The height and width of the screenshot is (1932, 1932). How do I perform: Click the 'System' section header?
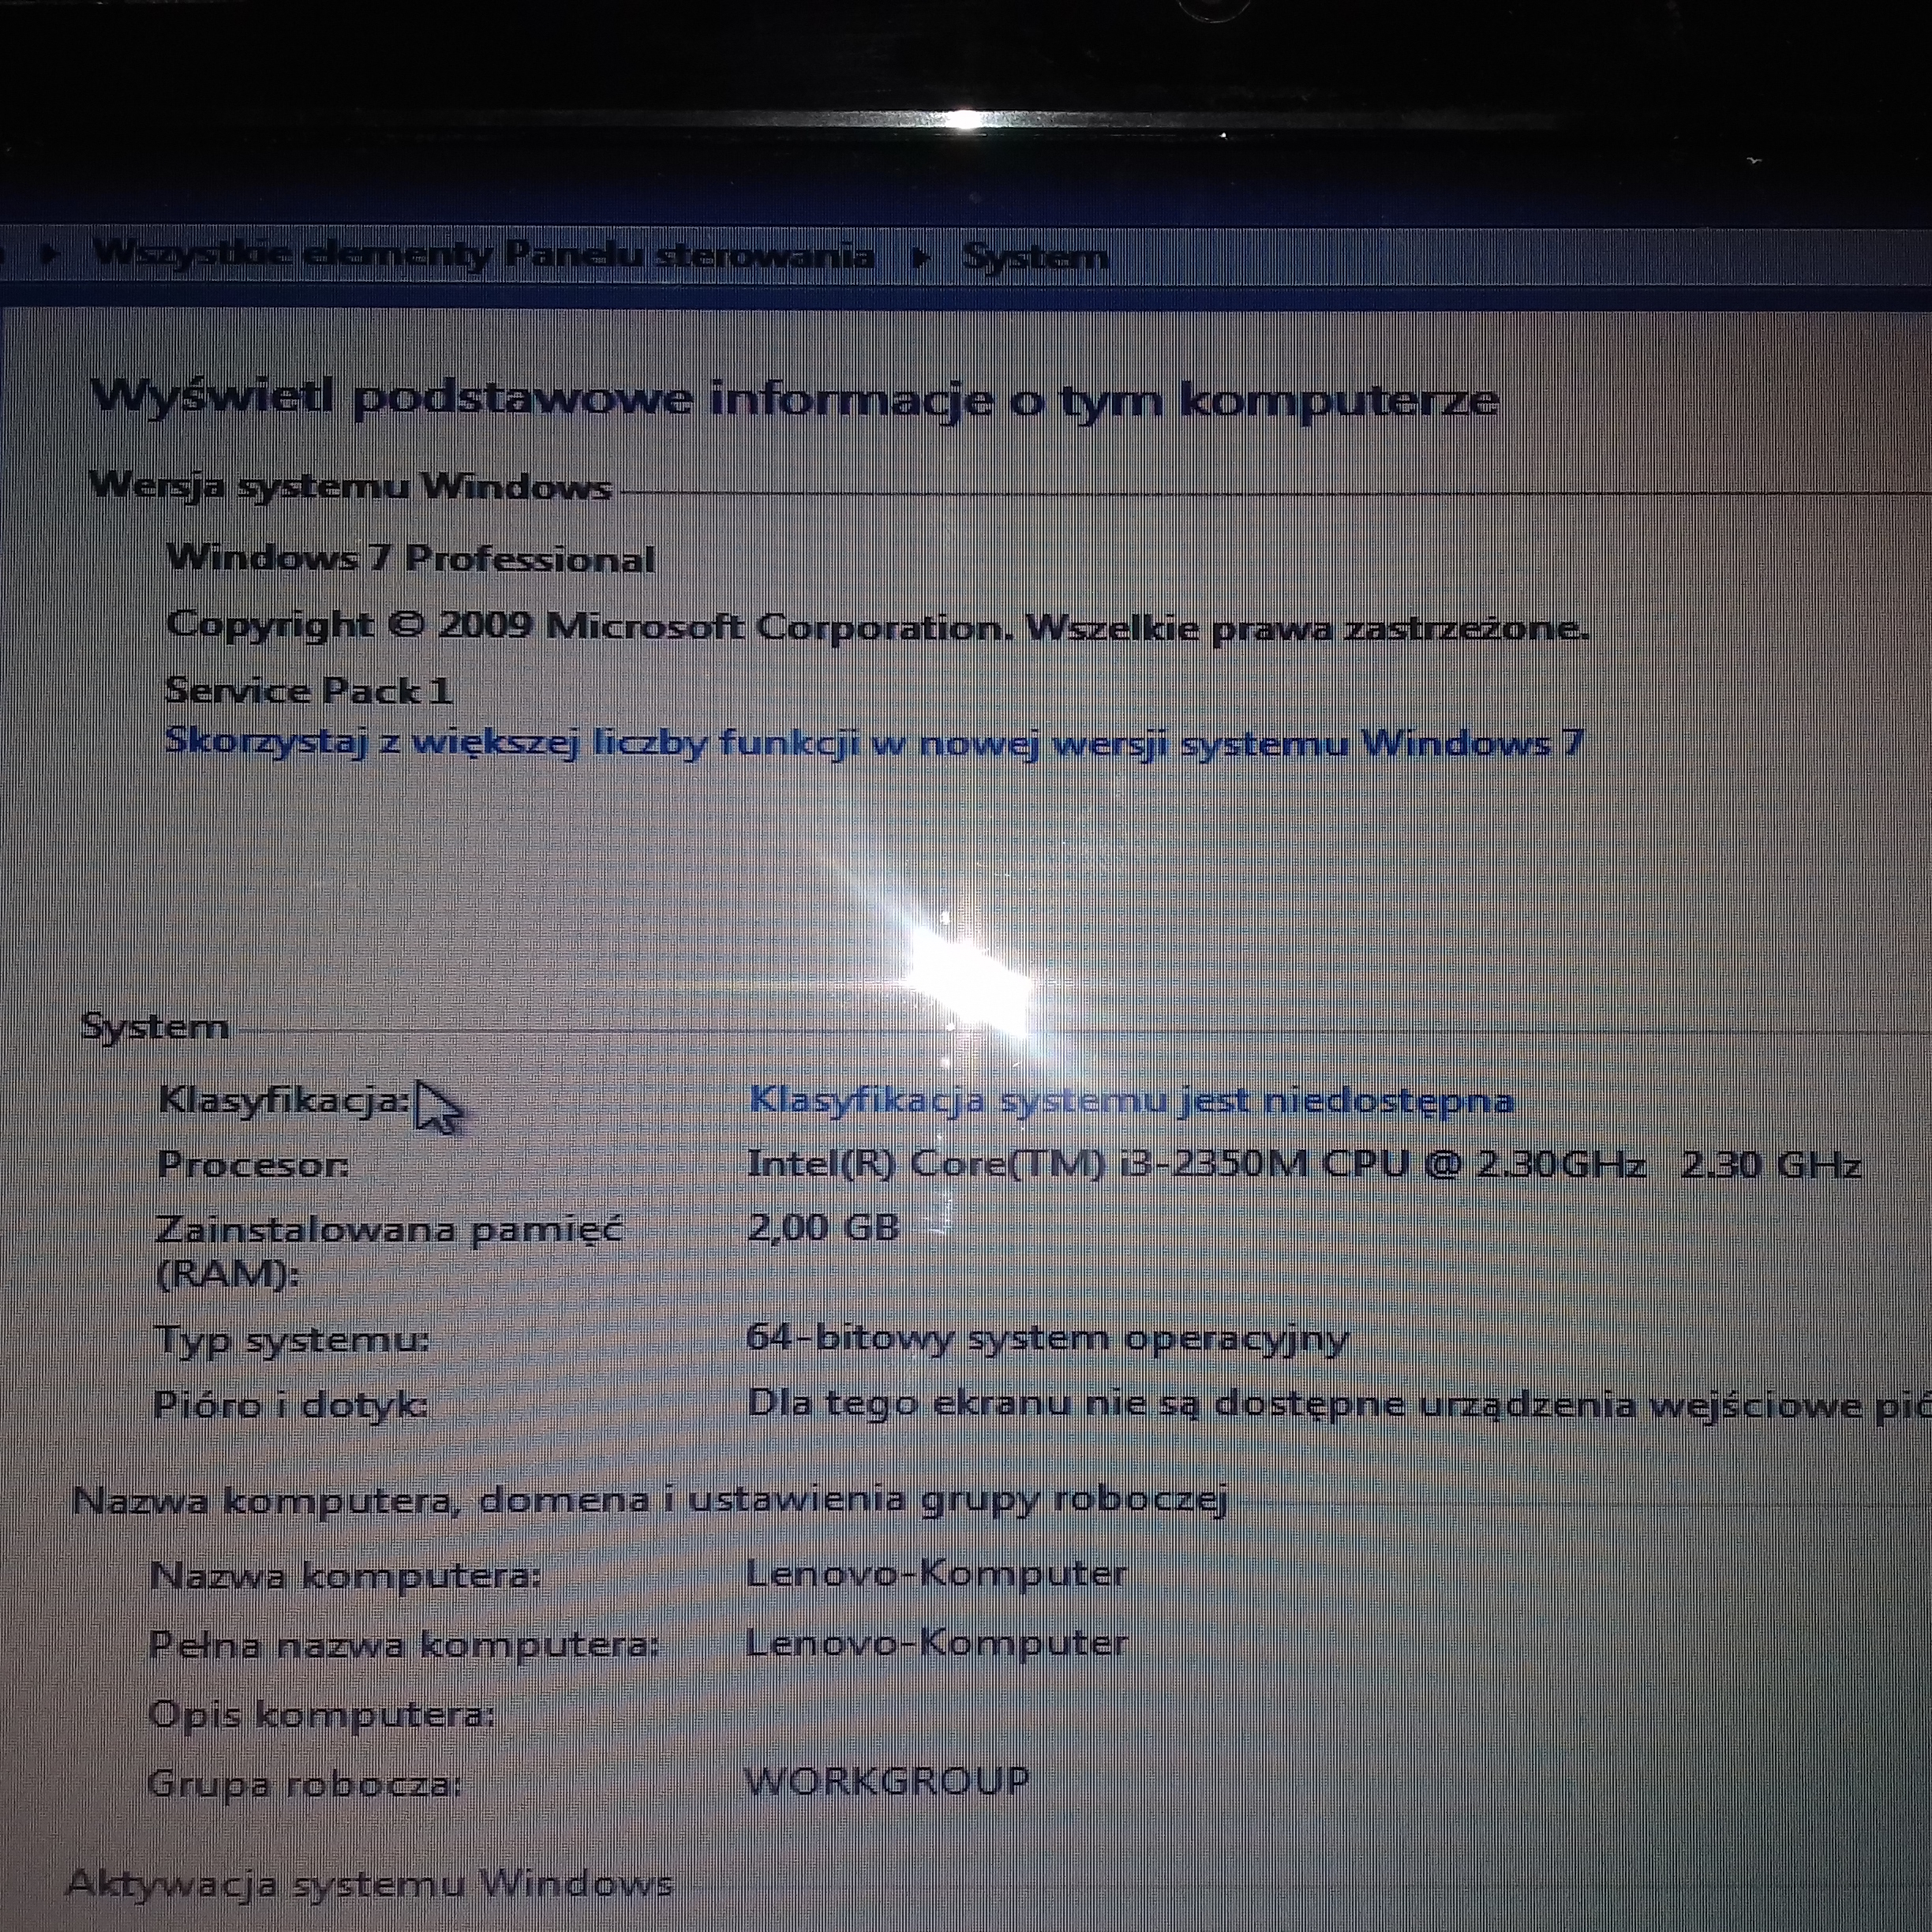[x=155, y=1027]
